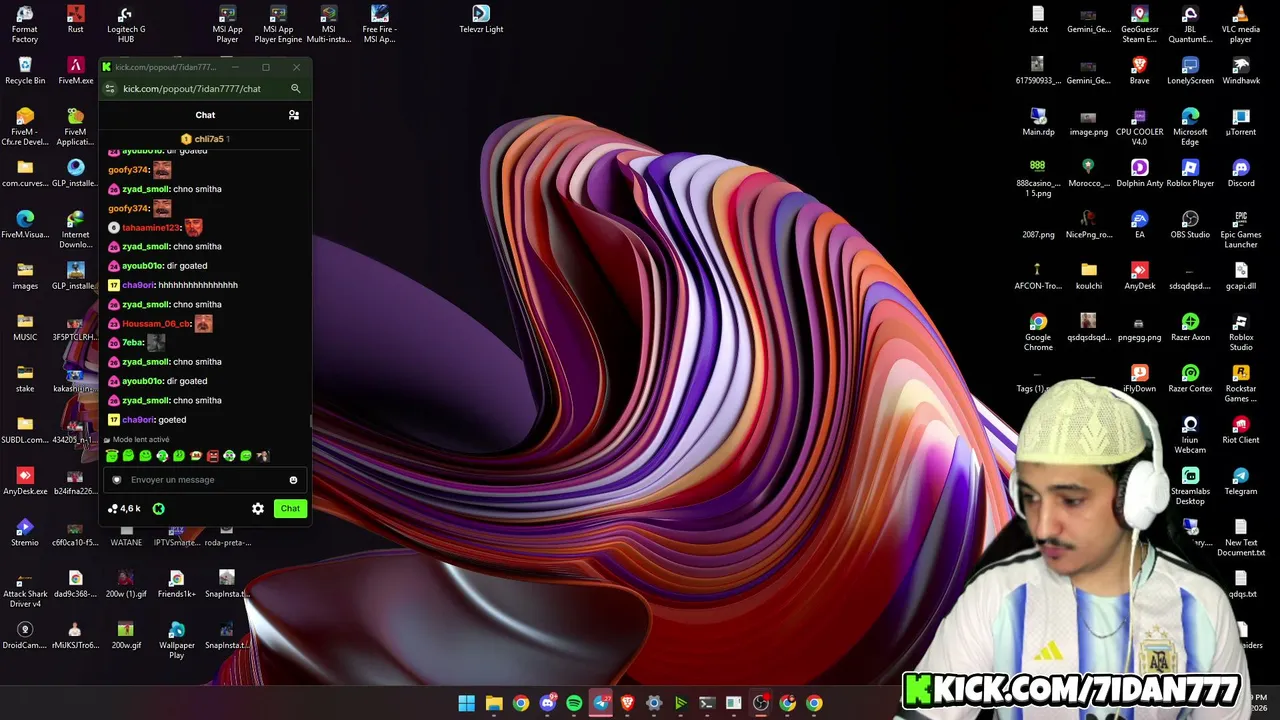This screenshot has height=720, width=1280.
Task: Click the pinned 'chli7a5' chat banner
Action: coord(205,139)
